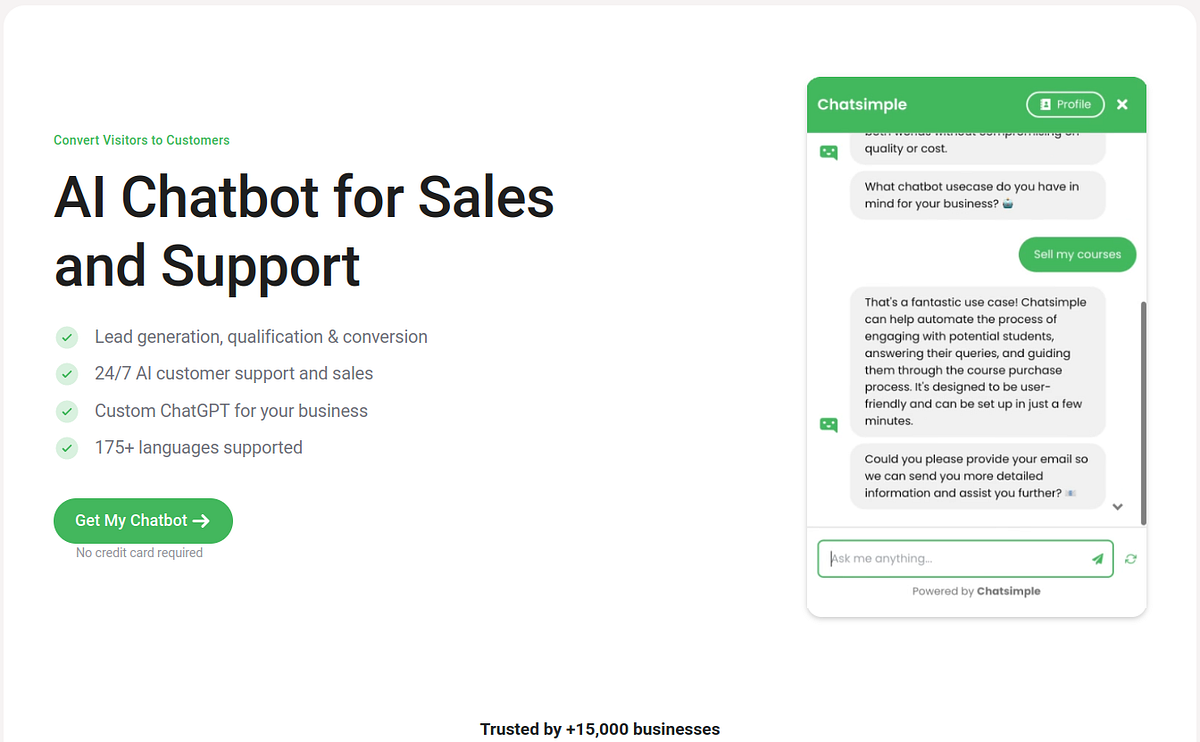Click the 'Convert Visitors to Customers' label

(141, 140)
